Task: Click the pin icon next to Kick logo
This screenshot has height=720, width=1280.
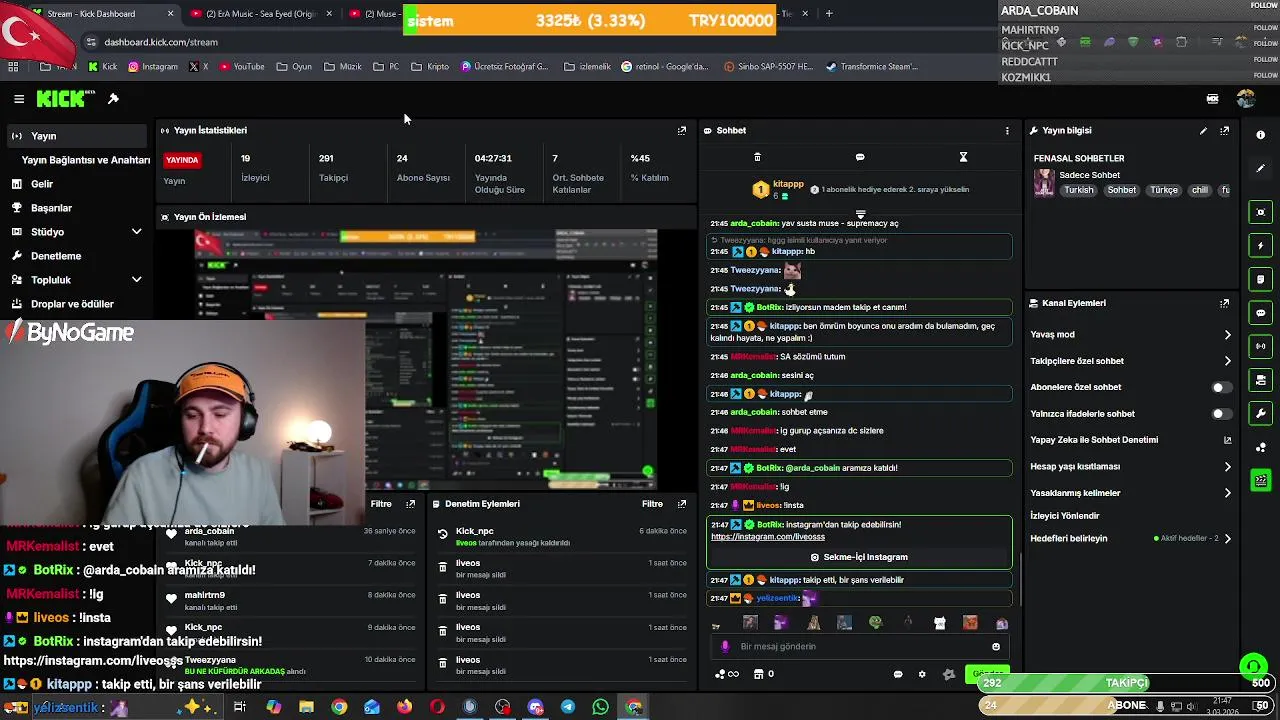Action: [x=113, y=99]
